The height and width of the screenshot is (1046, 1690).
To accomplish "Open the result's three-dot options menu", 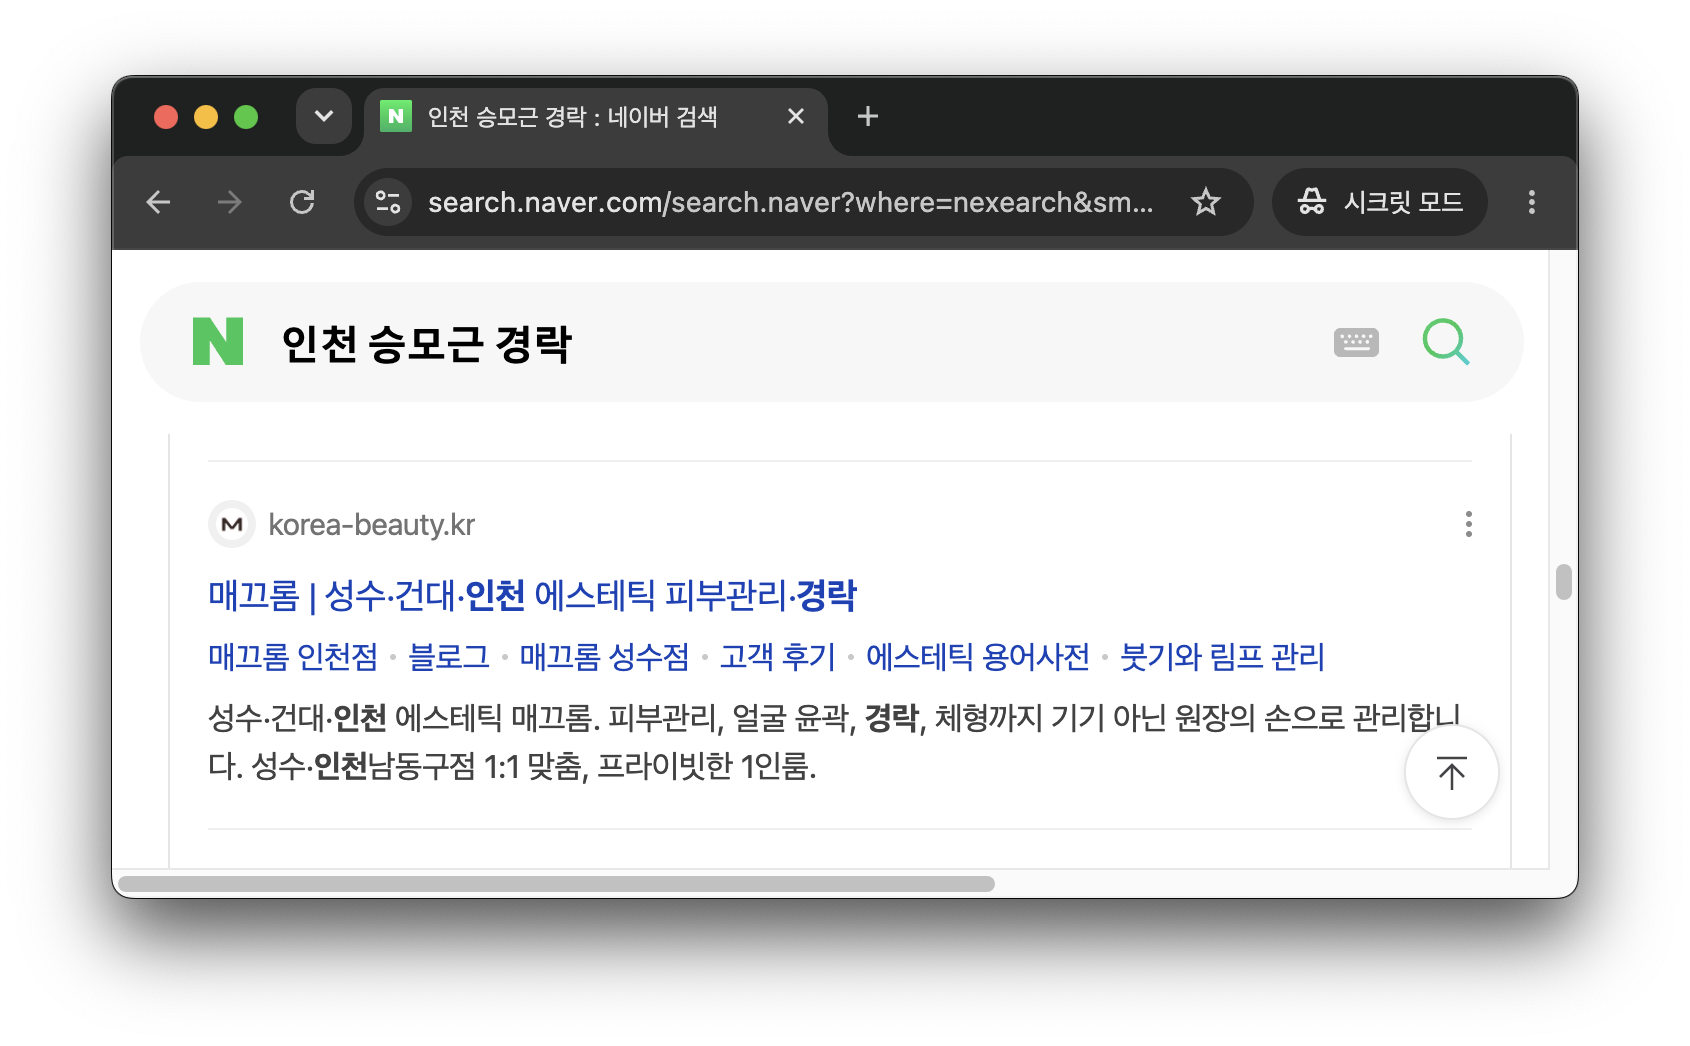I will pyautogui.click(x=1468, y=524).
